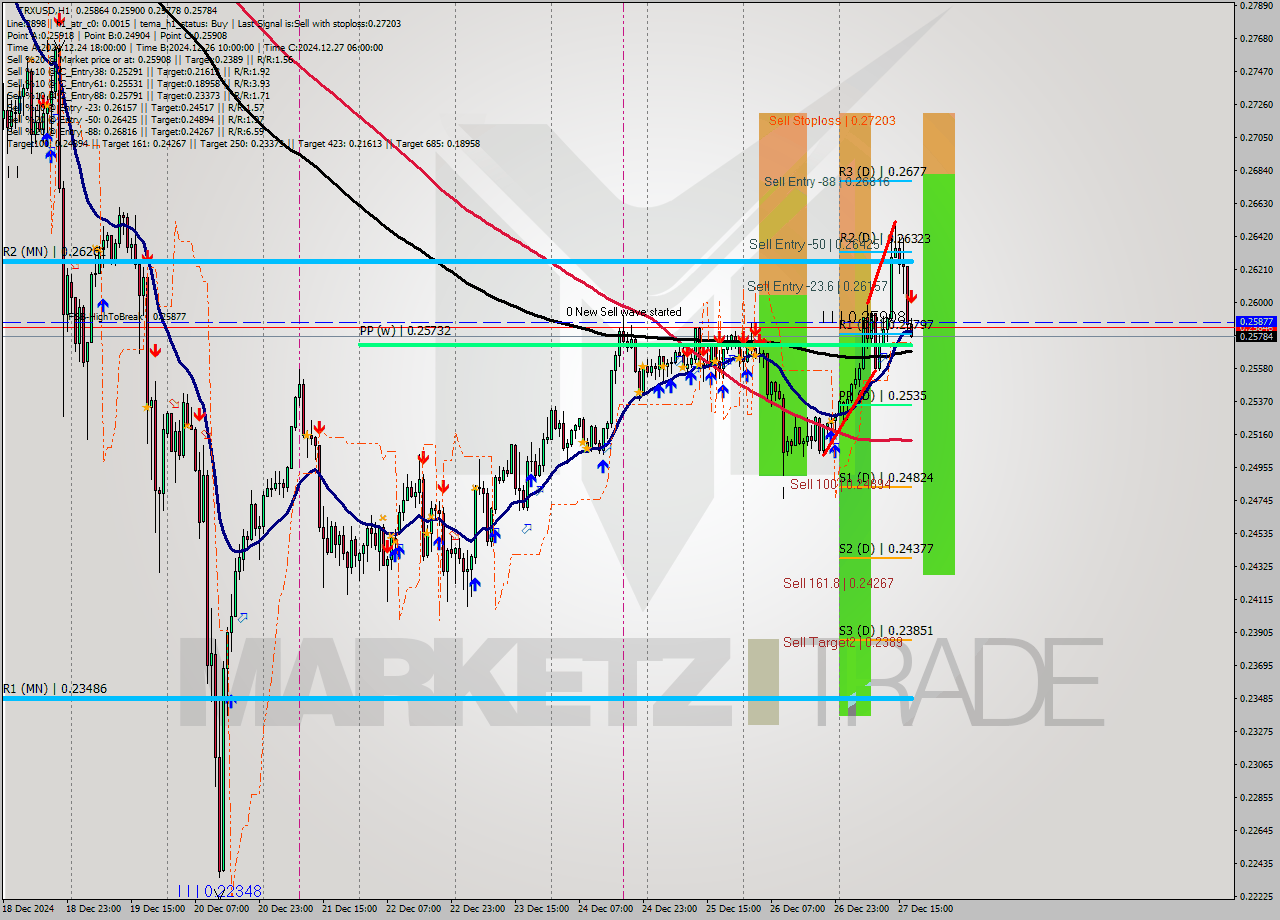The height and width of the screenshot is (920, 1280).
Task: Click '0 New Sell wave started' annotation
Action: (x=624, y=312)
